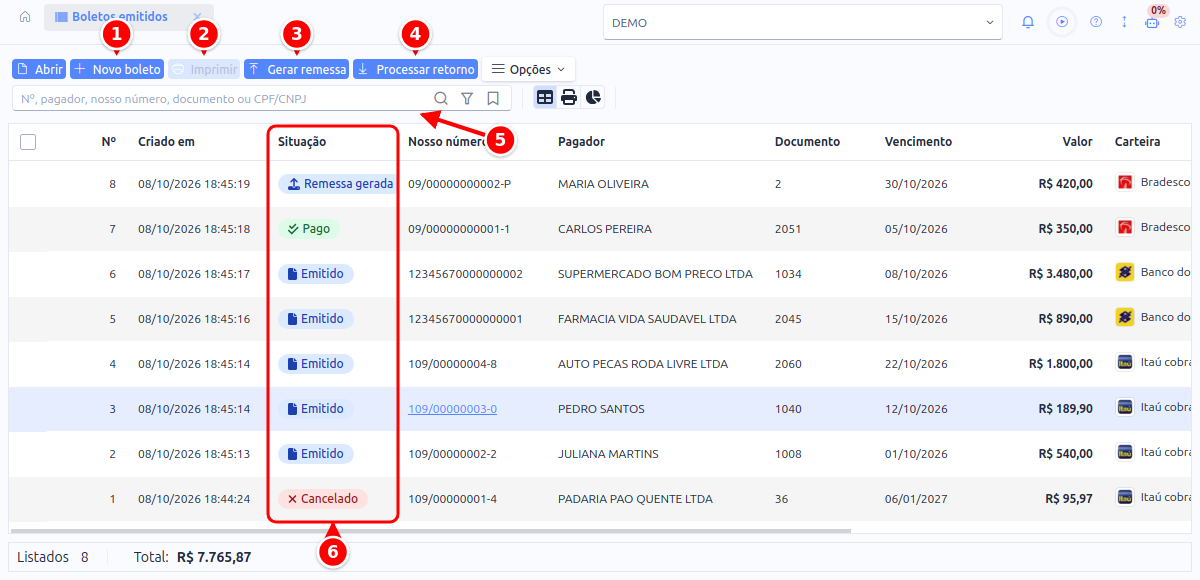
Task: Expand the DEMO company dropdown
Action: pos(803,22)
